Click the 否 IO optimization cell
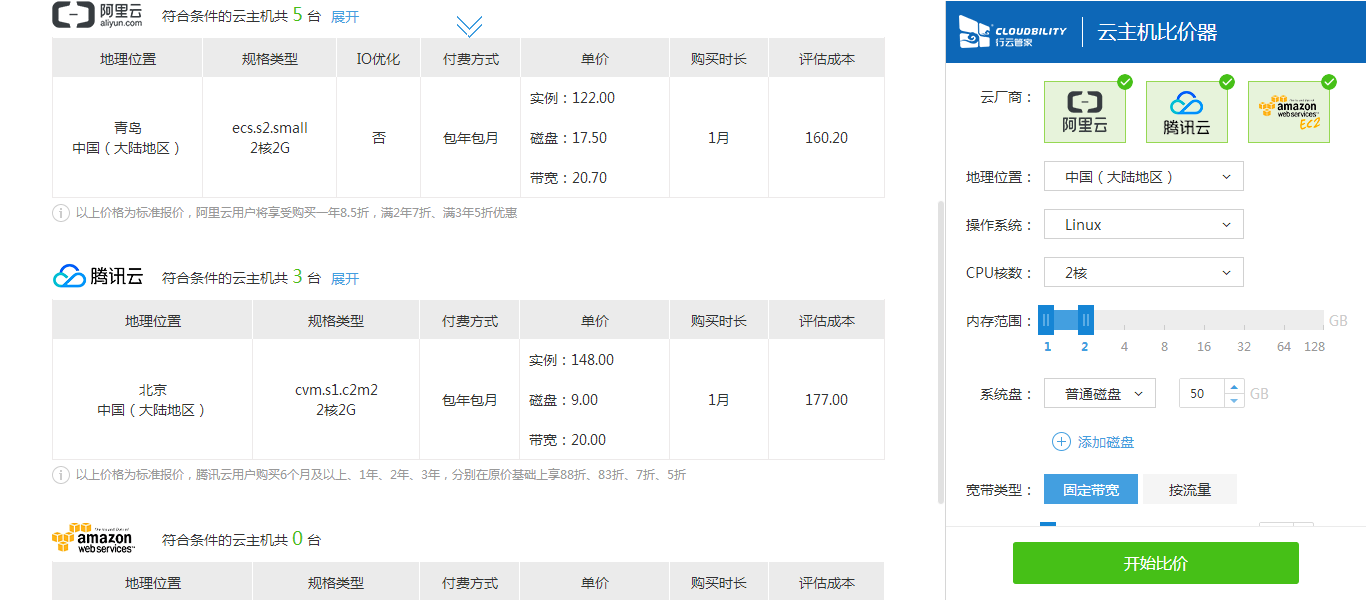This screenshot has height=600, width=1366. [x=379, y=138]
